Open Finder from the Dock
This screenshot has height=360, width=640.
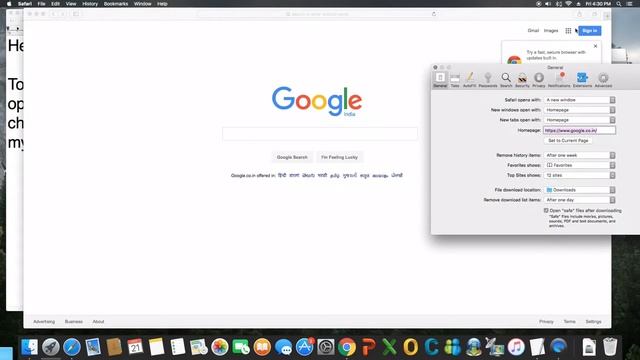tap(29, 347)
